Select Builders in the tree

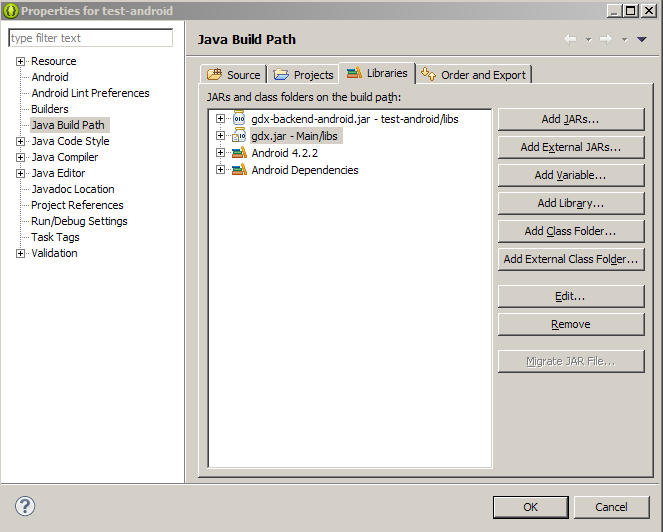click(x=50, y=109)
